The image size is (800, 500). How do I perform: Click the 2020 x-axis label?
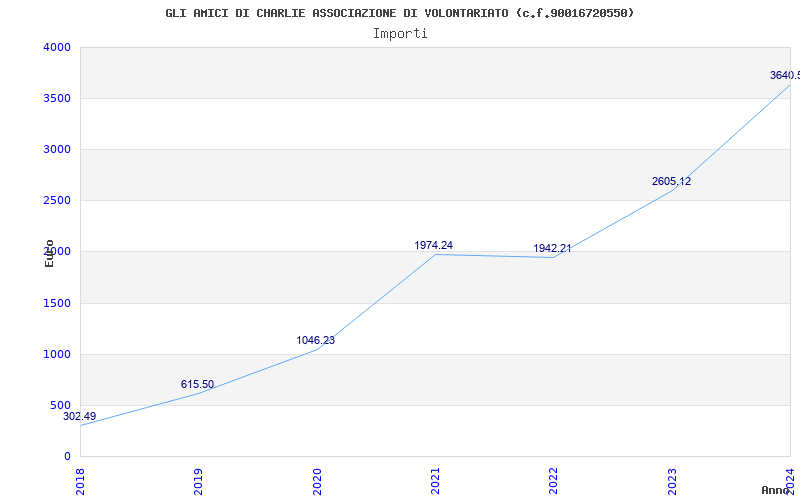point(316,481)
